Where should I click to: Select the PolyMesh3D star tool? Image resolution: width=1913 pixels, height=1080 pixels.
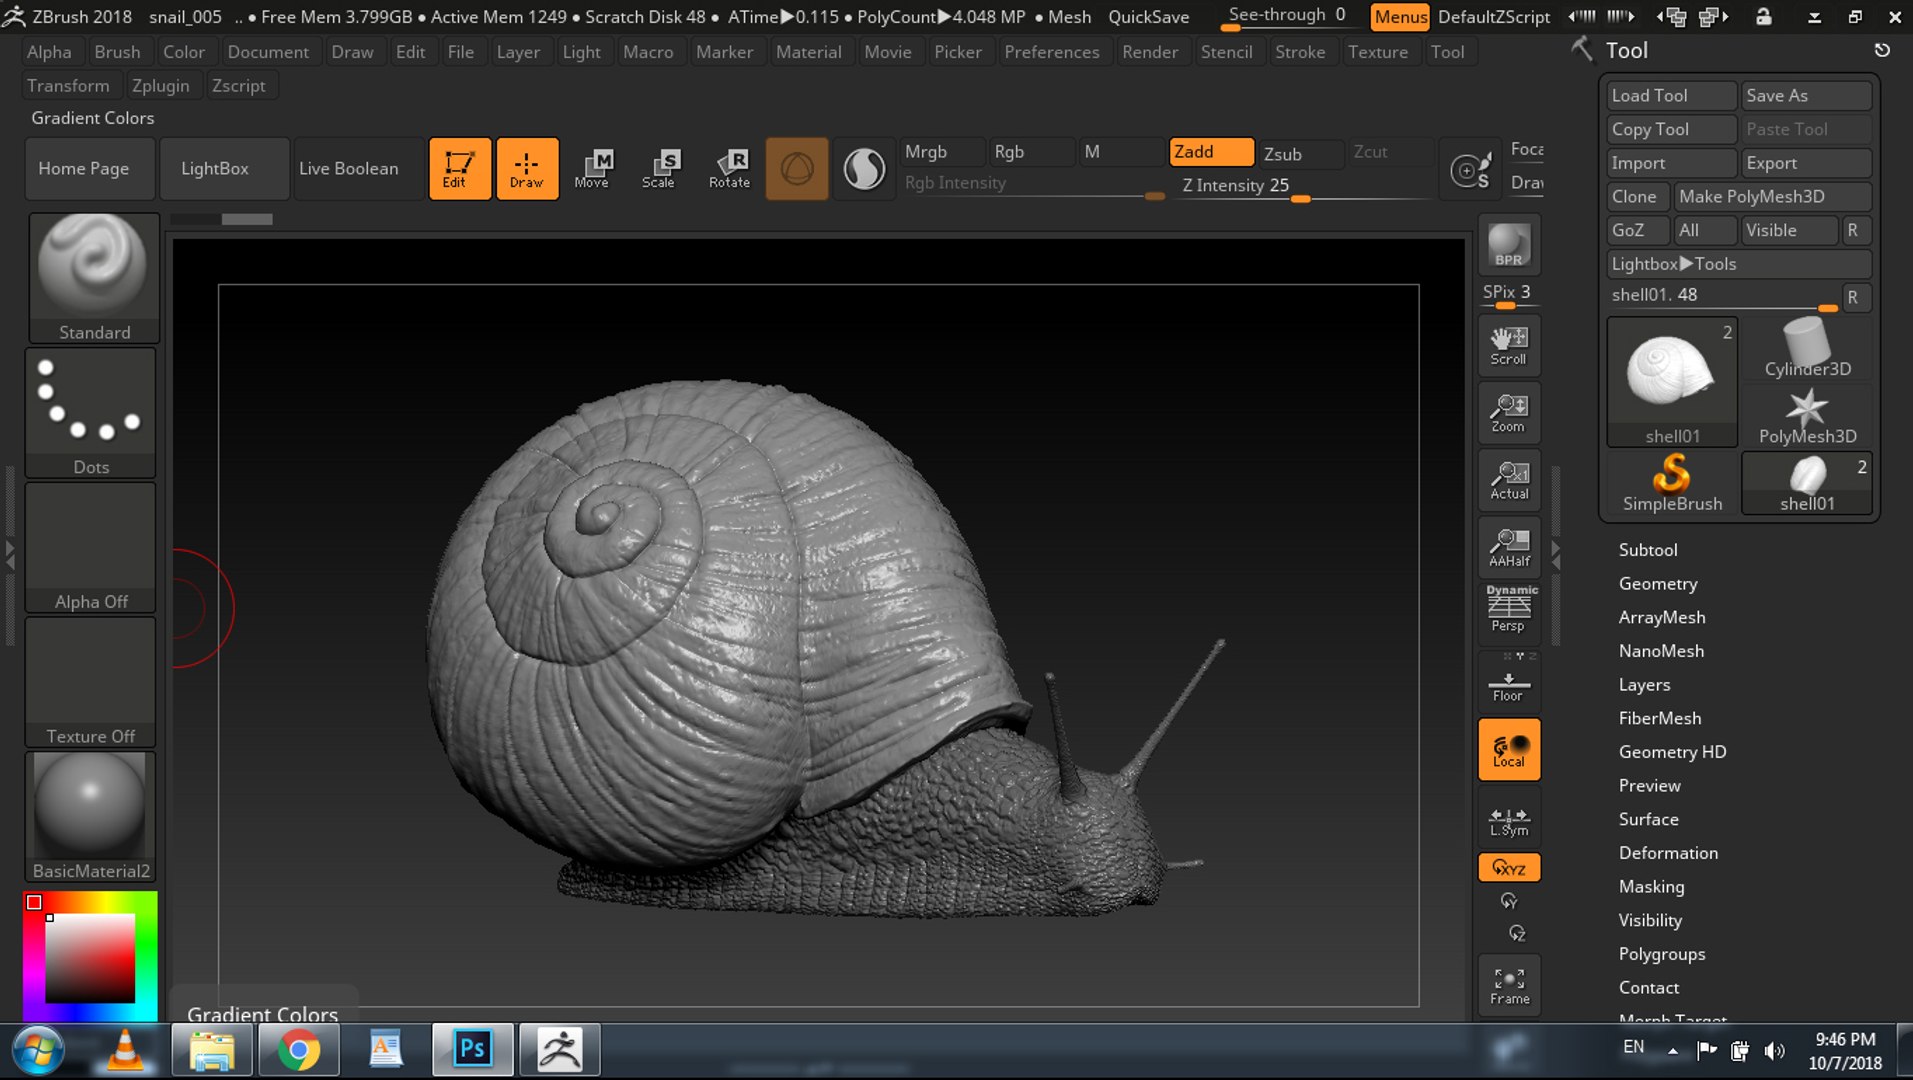1807,416
